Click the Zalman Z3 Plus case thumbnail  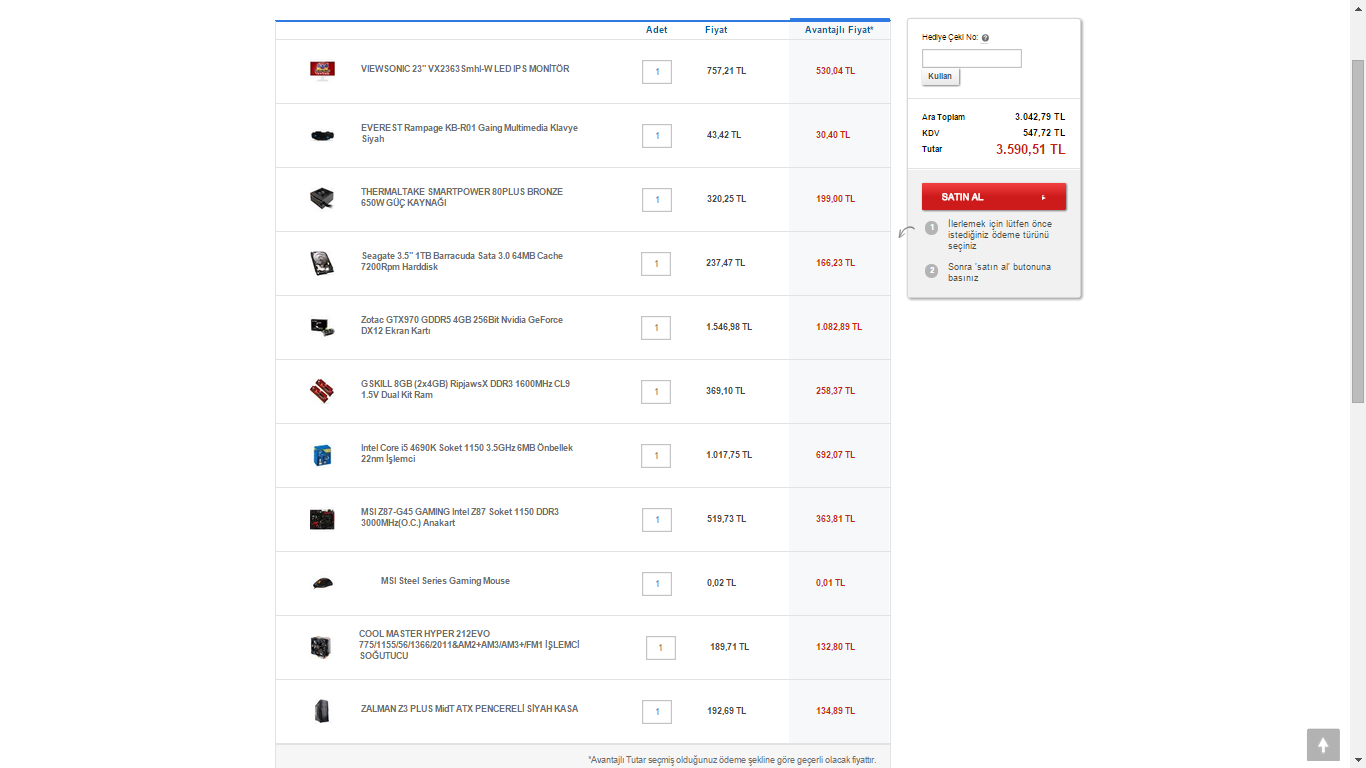[x=322, y=711]
